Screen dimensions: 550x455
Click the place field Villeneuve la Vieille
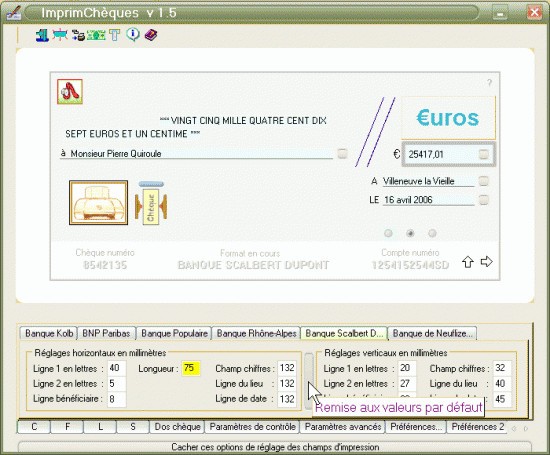tap(428, 181)
